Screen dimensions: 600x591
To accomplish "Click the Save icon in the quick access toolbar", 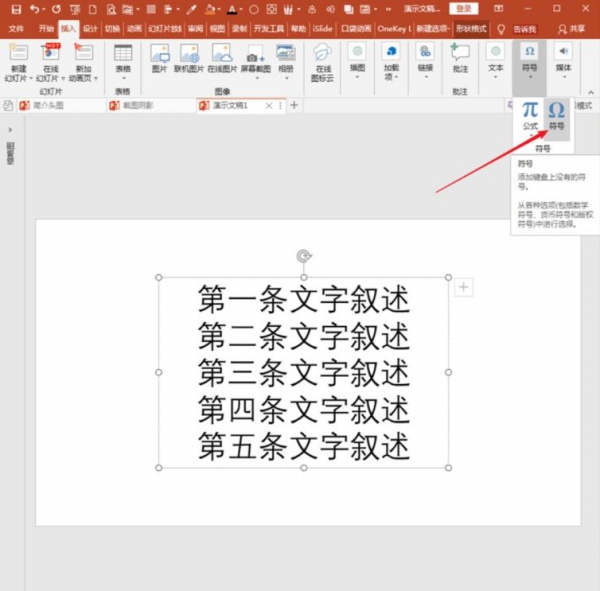I will [16, 9].
